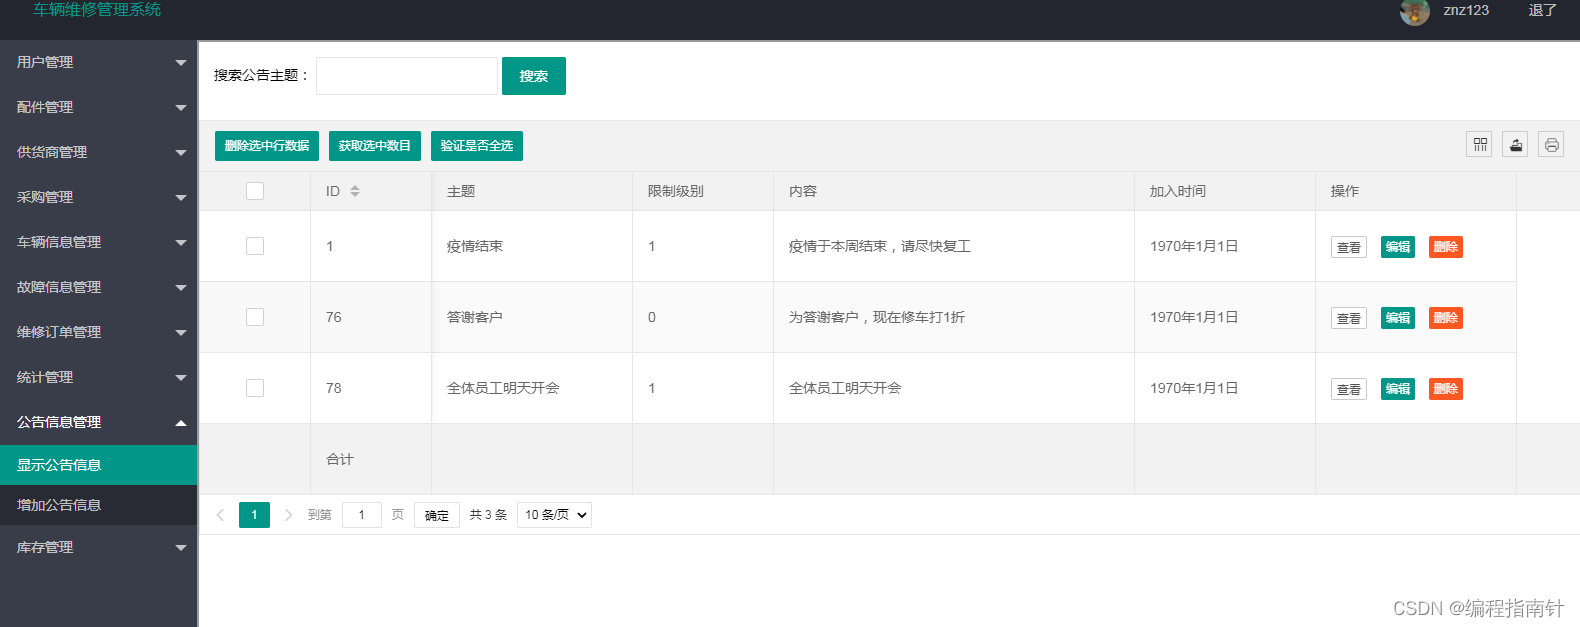Expand the 故障信息管理 menu

(98, 287)
